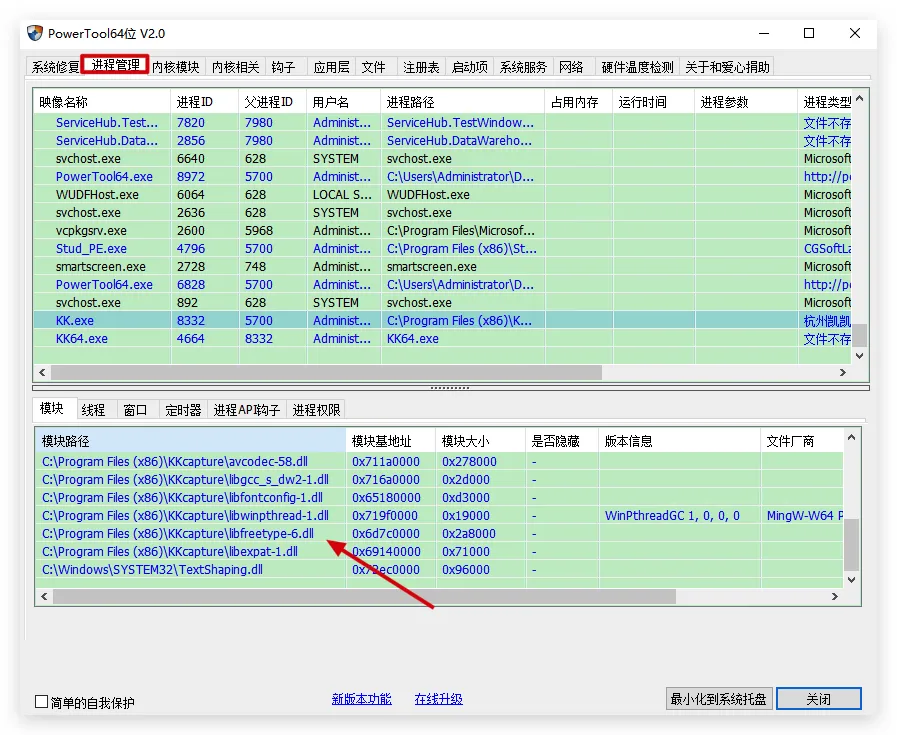Switch to the 进程权限 sub-tab
Image resolution: width=897 pixels, height=735 pixels.
316,410
